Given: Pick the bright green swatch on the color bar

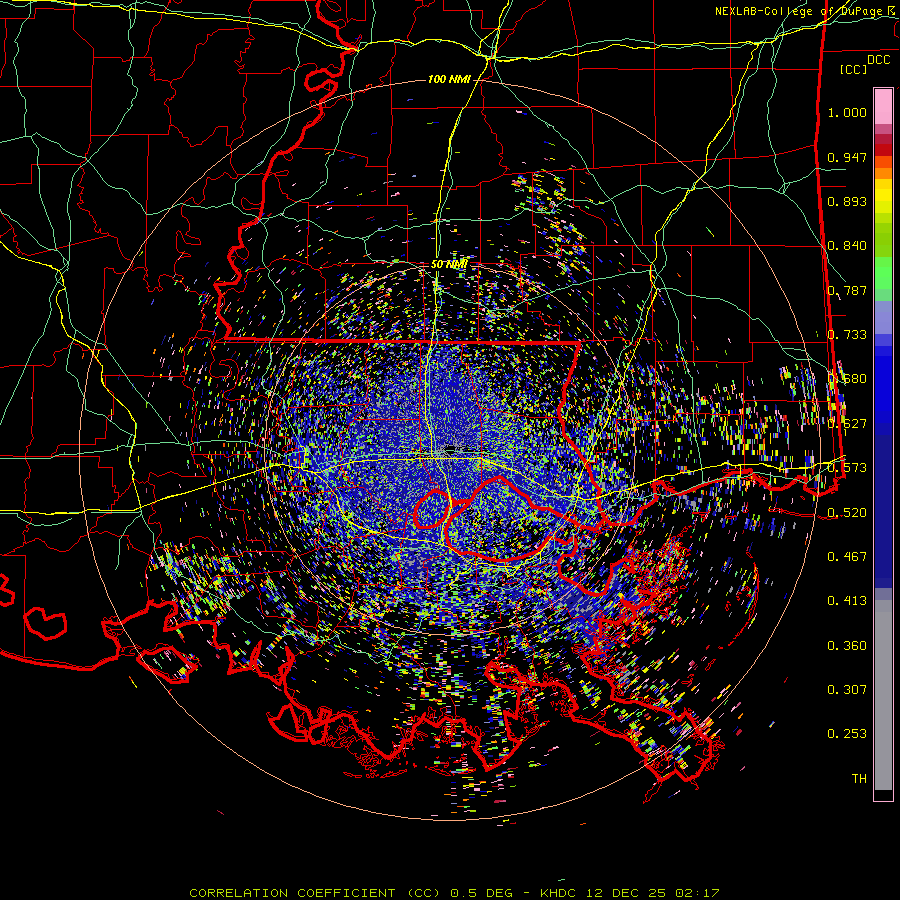Looking at the screenshot, I should click(x=883, y=273).
